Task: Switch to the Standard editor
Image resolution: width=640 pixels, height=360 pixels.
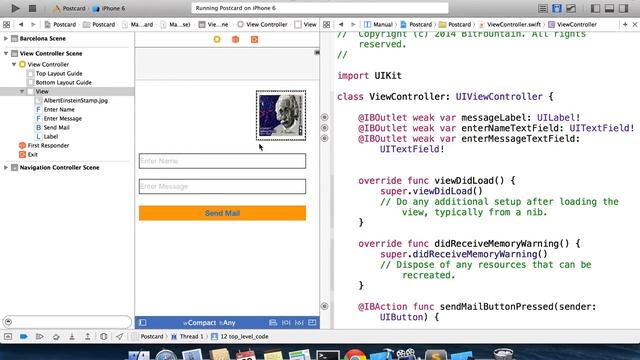Action: pyautogui.click(x=542, y=8)
